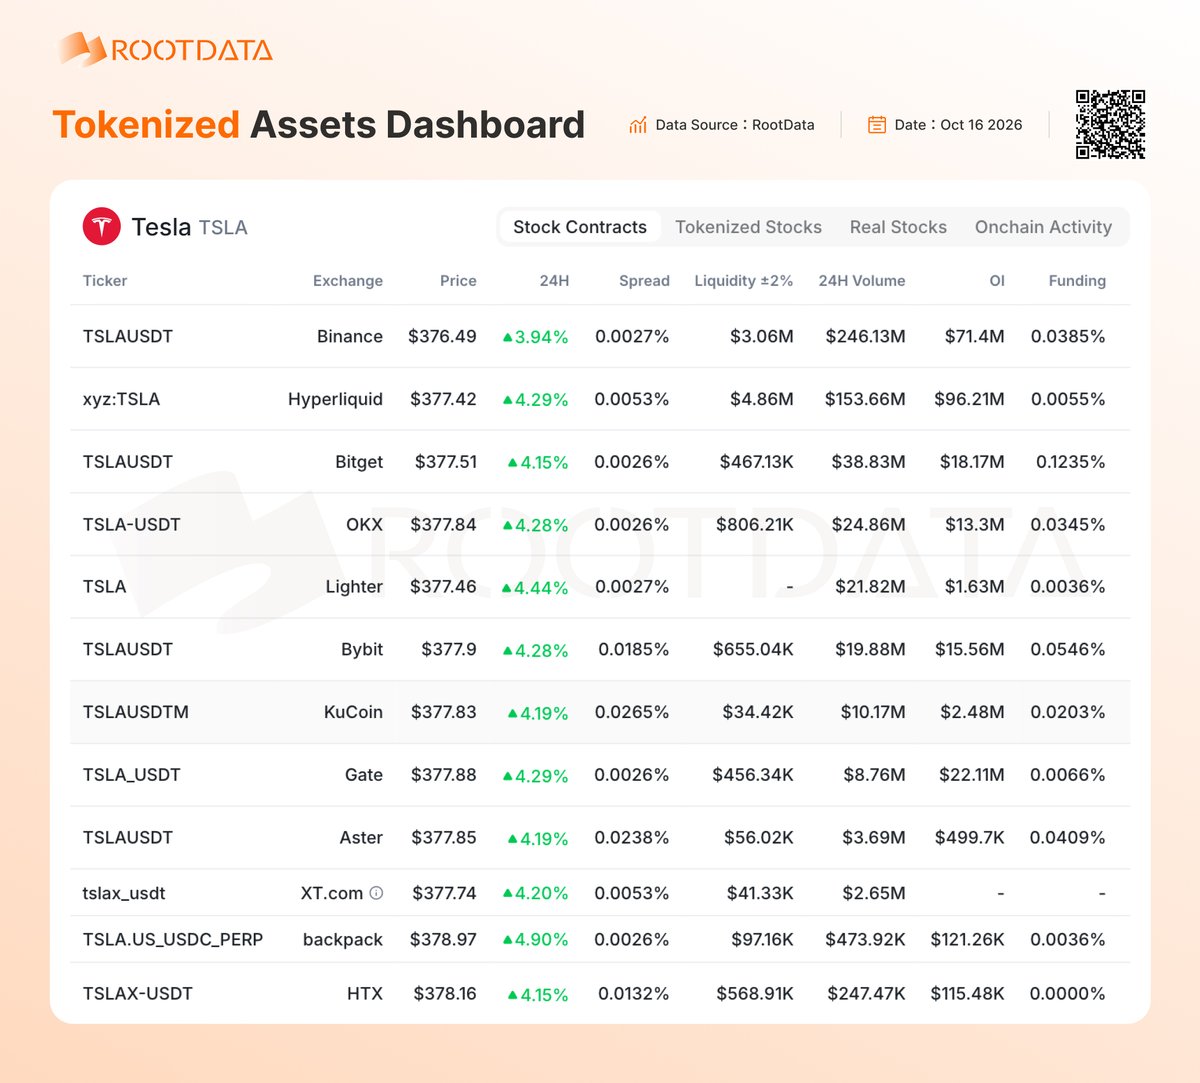Click the $96.21M open interest value

click(970, 399)
